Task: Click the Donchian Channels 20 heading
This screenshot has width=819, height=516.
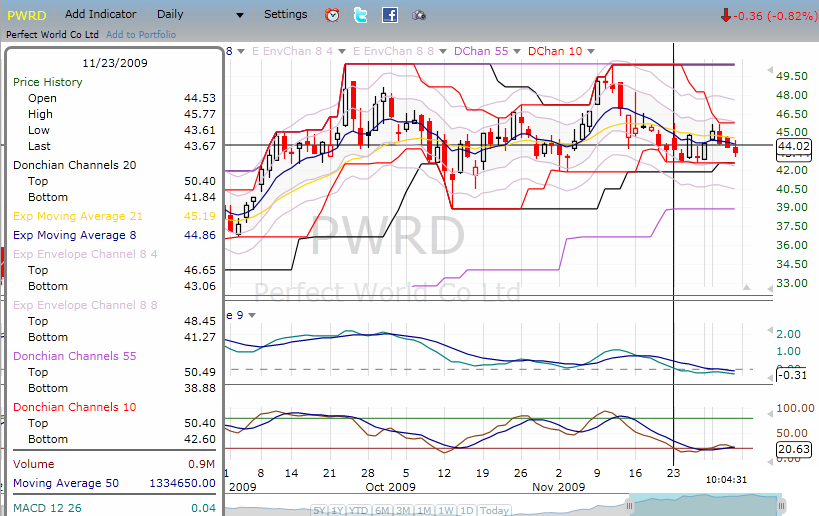Action: (x=75, y=165)
